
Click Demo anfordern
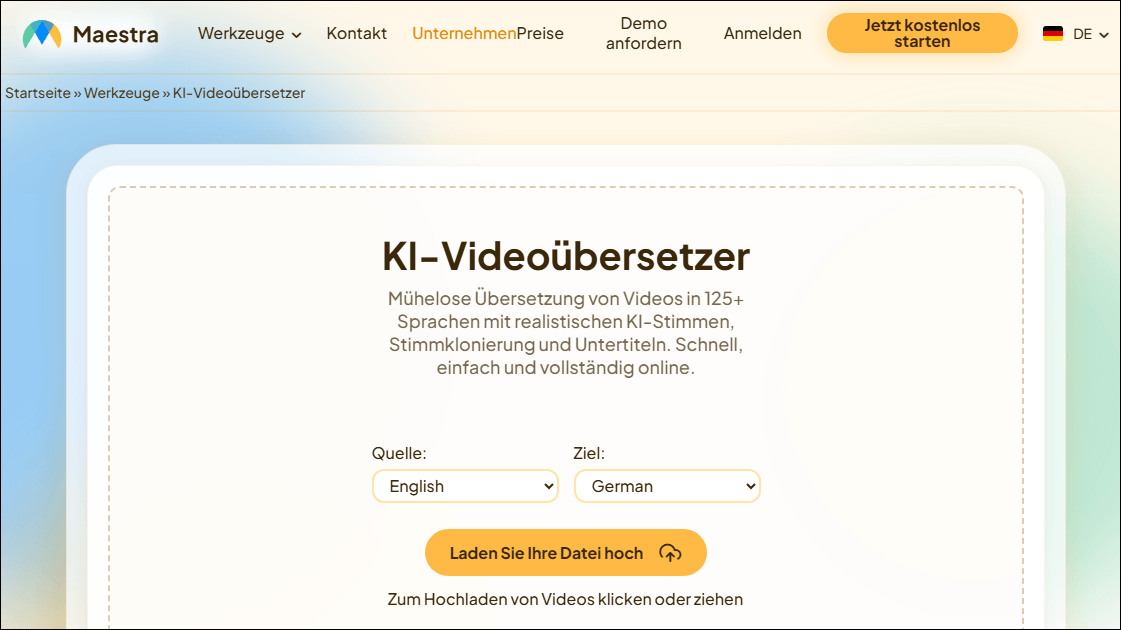pos(643,33)
